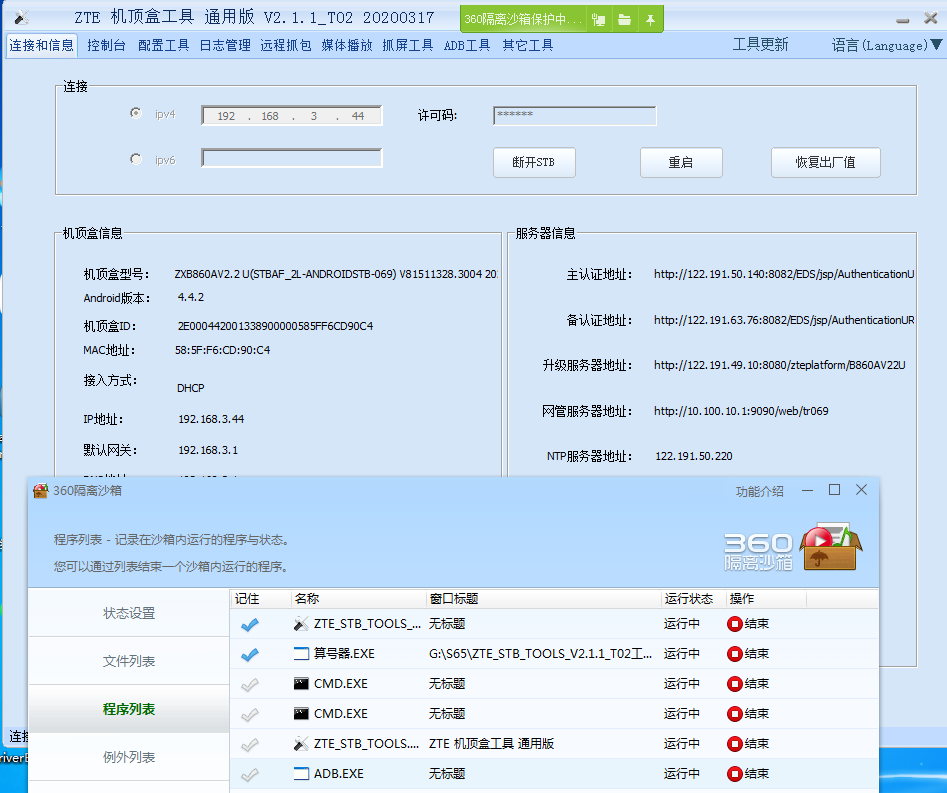Click the 接入方式 value DHCP

(x=191, y=388)
